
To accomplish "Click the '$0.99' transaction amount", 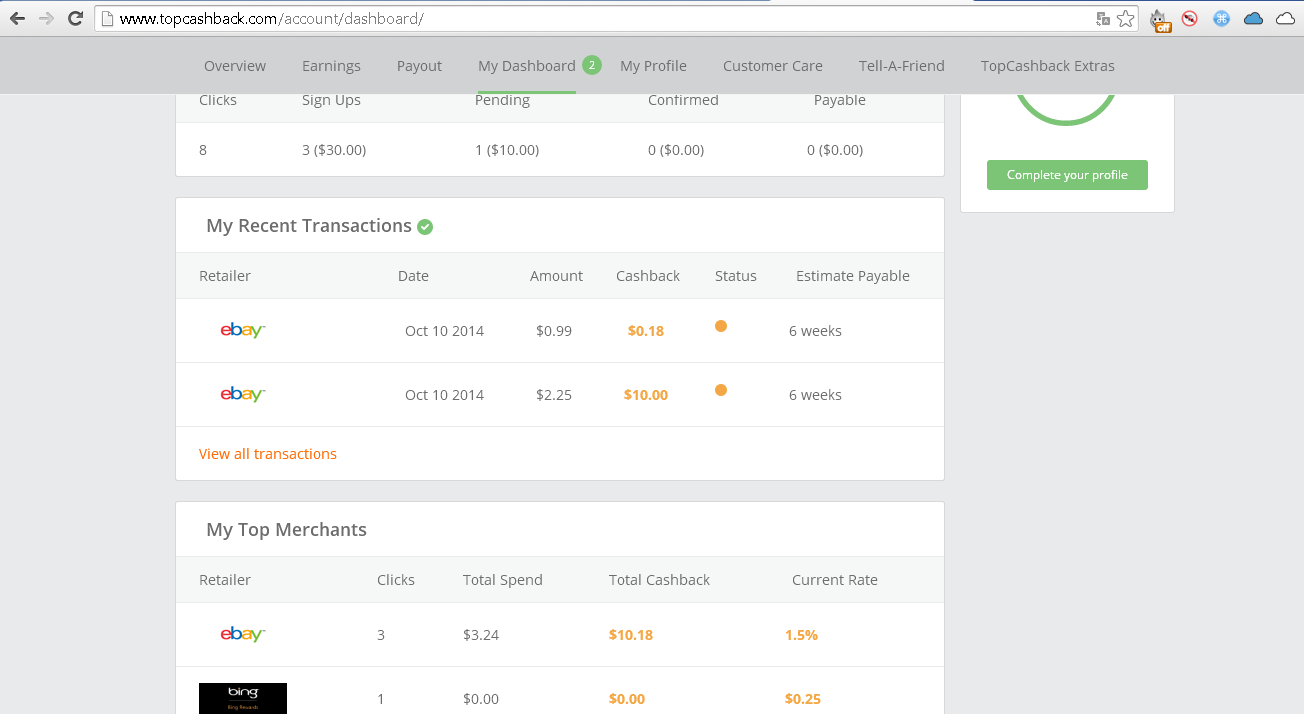I will tap(554, 331).
